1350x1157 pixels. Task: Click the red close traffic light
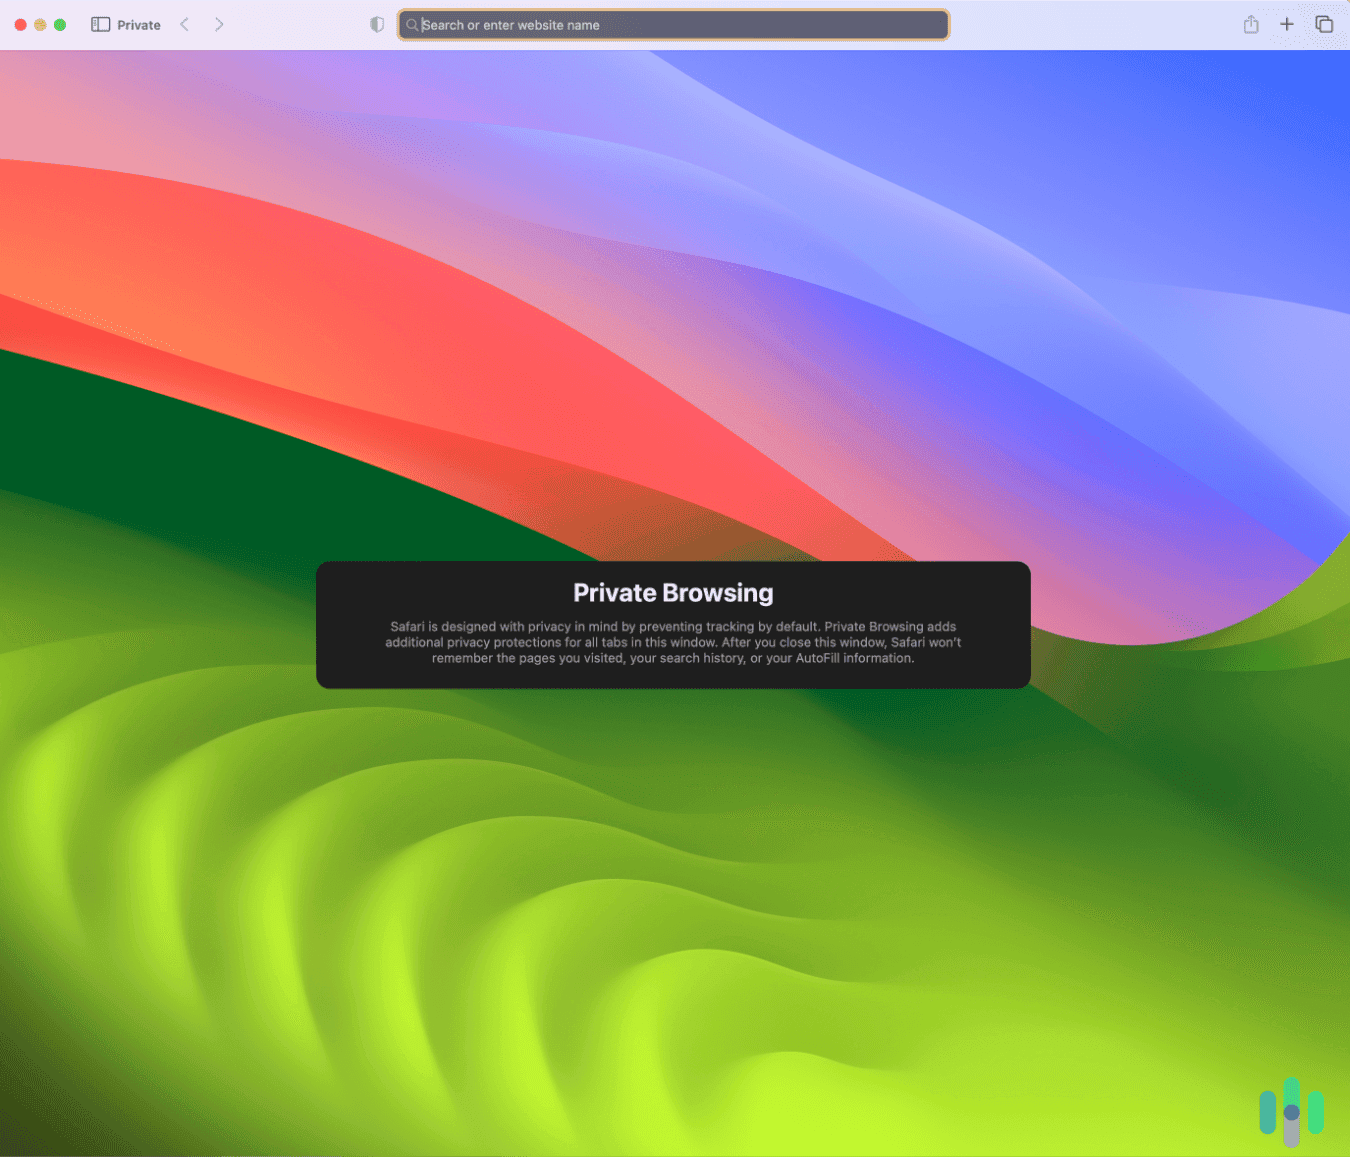coord(20,24)
